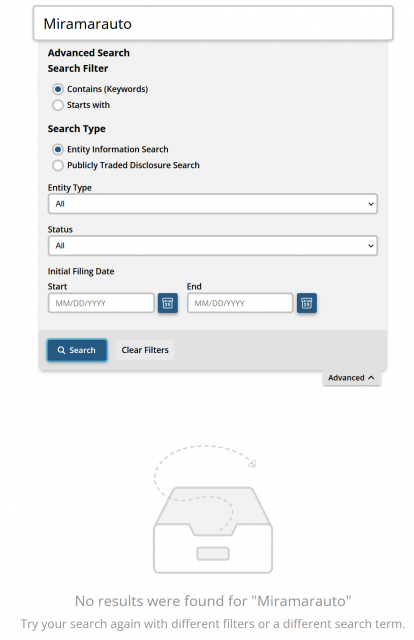
Task: Click the 'Starts with' label text
Action: (89, 105)
